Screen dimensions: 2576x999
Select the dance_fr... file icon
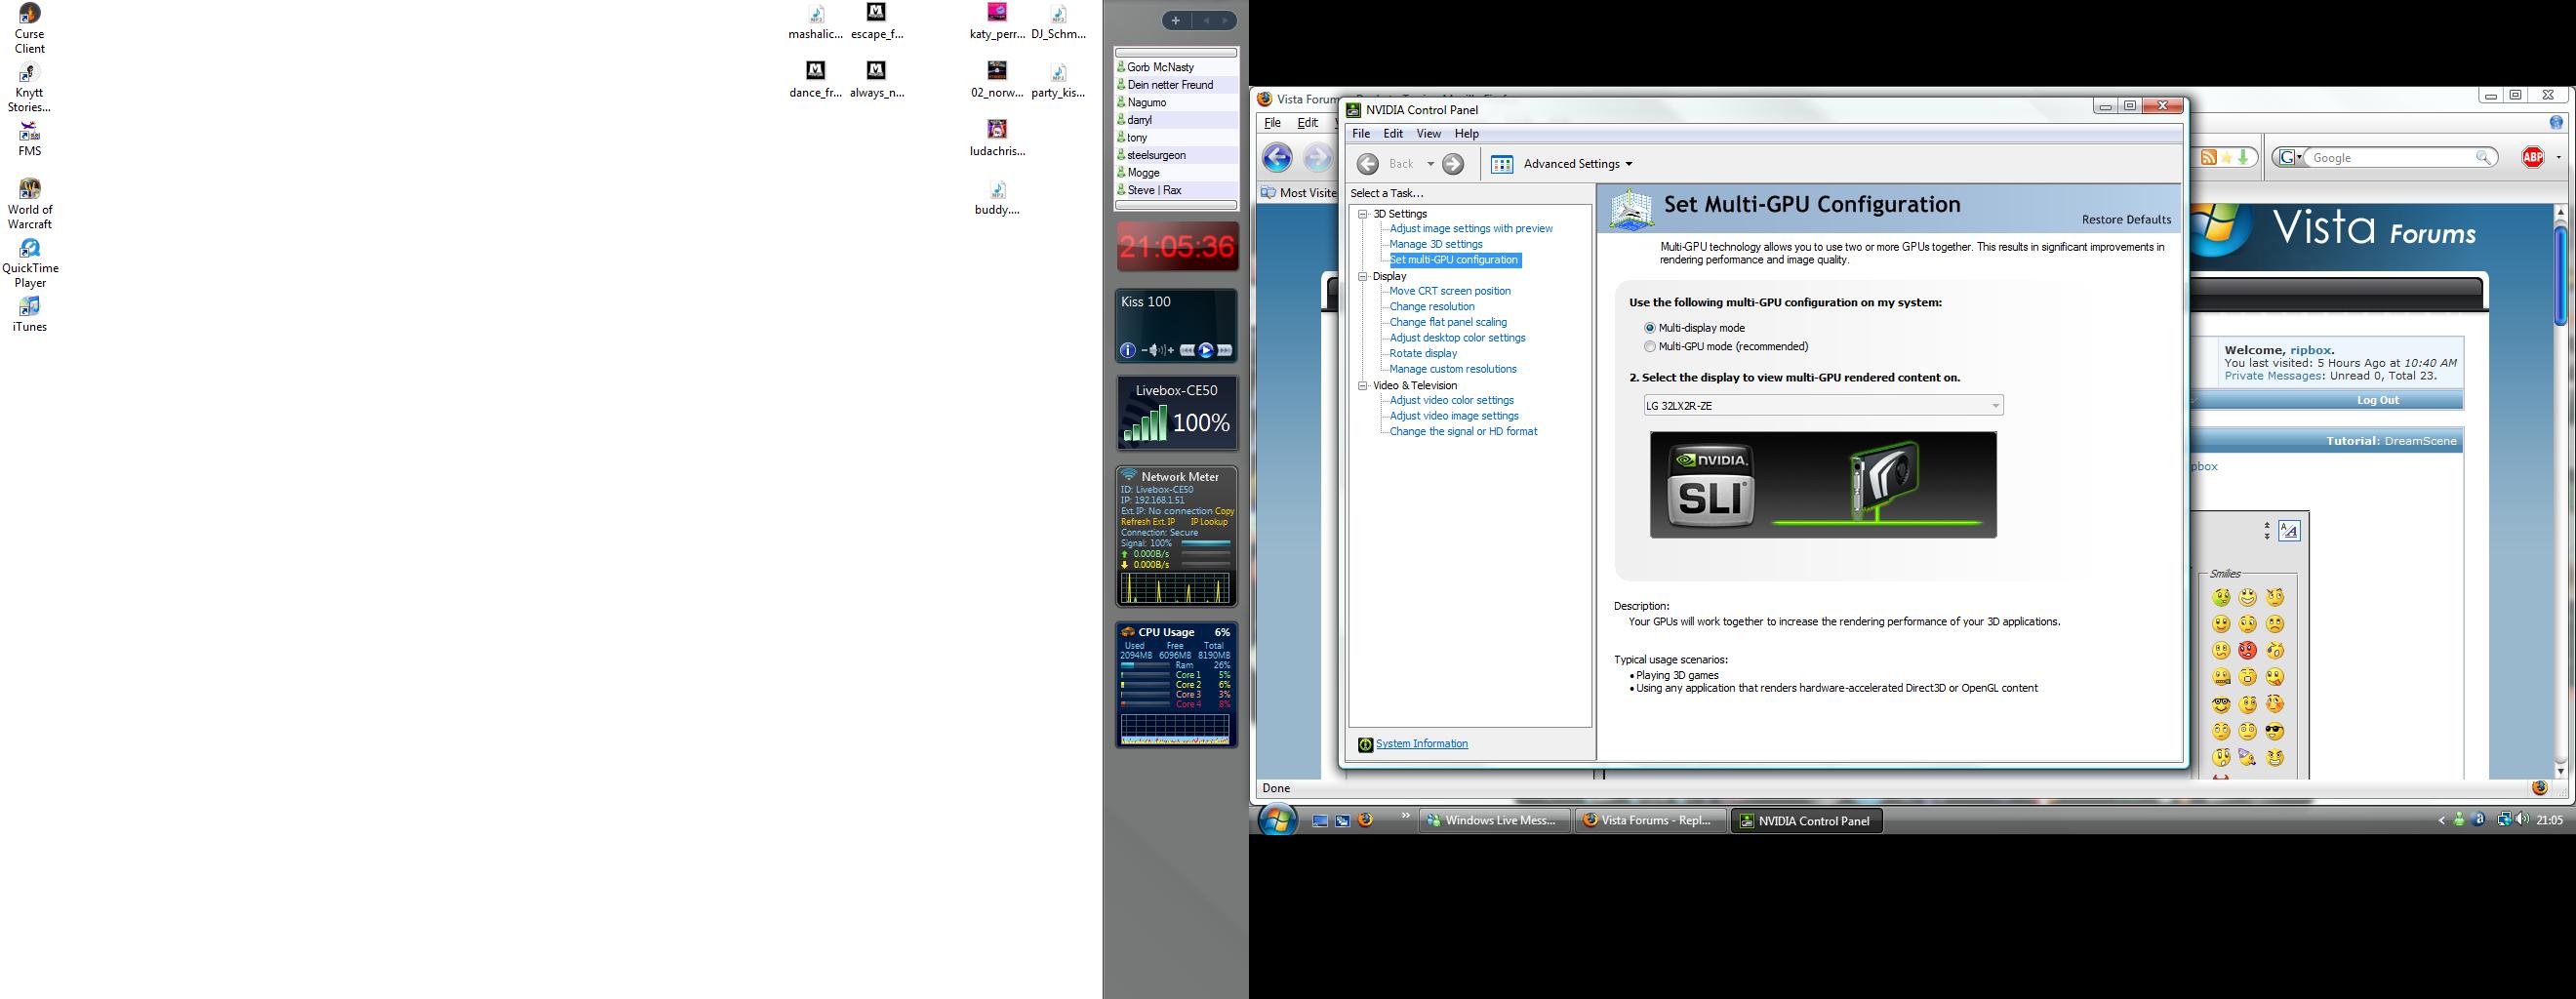[x=815, y=80]
